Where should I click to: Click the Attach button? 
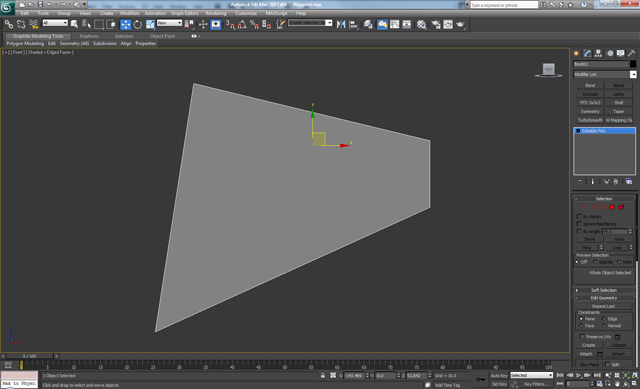point(586,354)
